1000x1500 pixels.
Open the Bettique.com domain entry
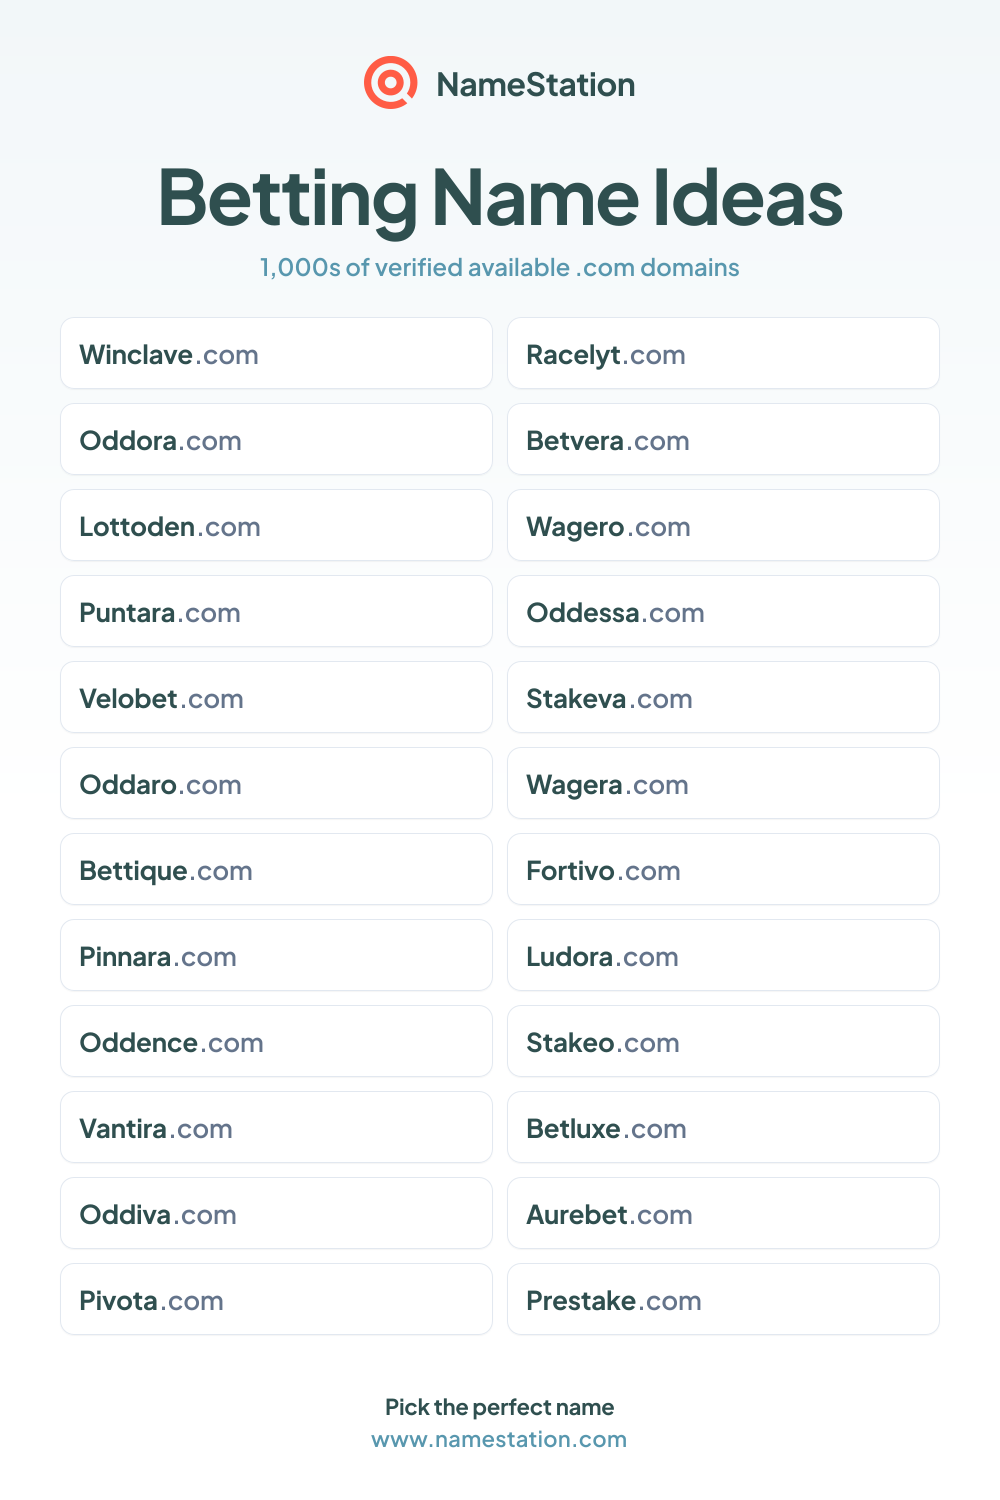(276, 869)
